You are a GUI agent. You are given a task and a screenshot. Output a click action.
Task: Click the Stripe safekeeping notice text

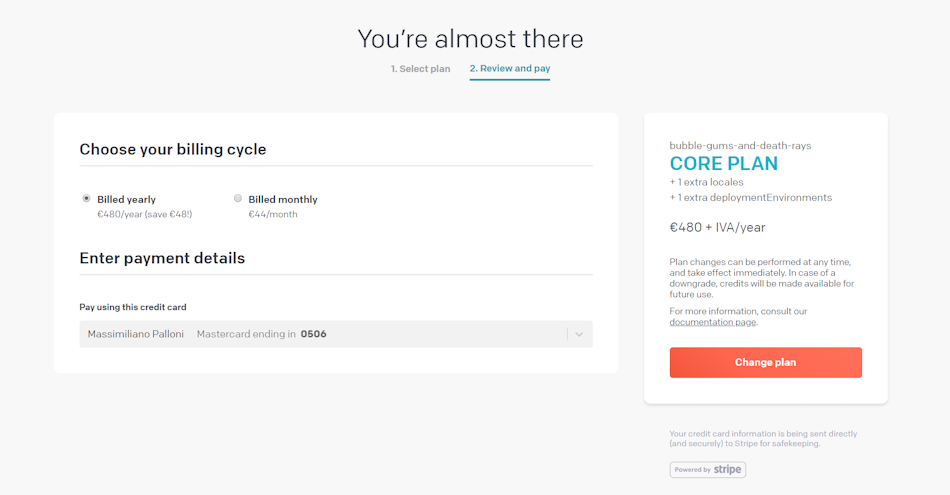763,439
